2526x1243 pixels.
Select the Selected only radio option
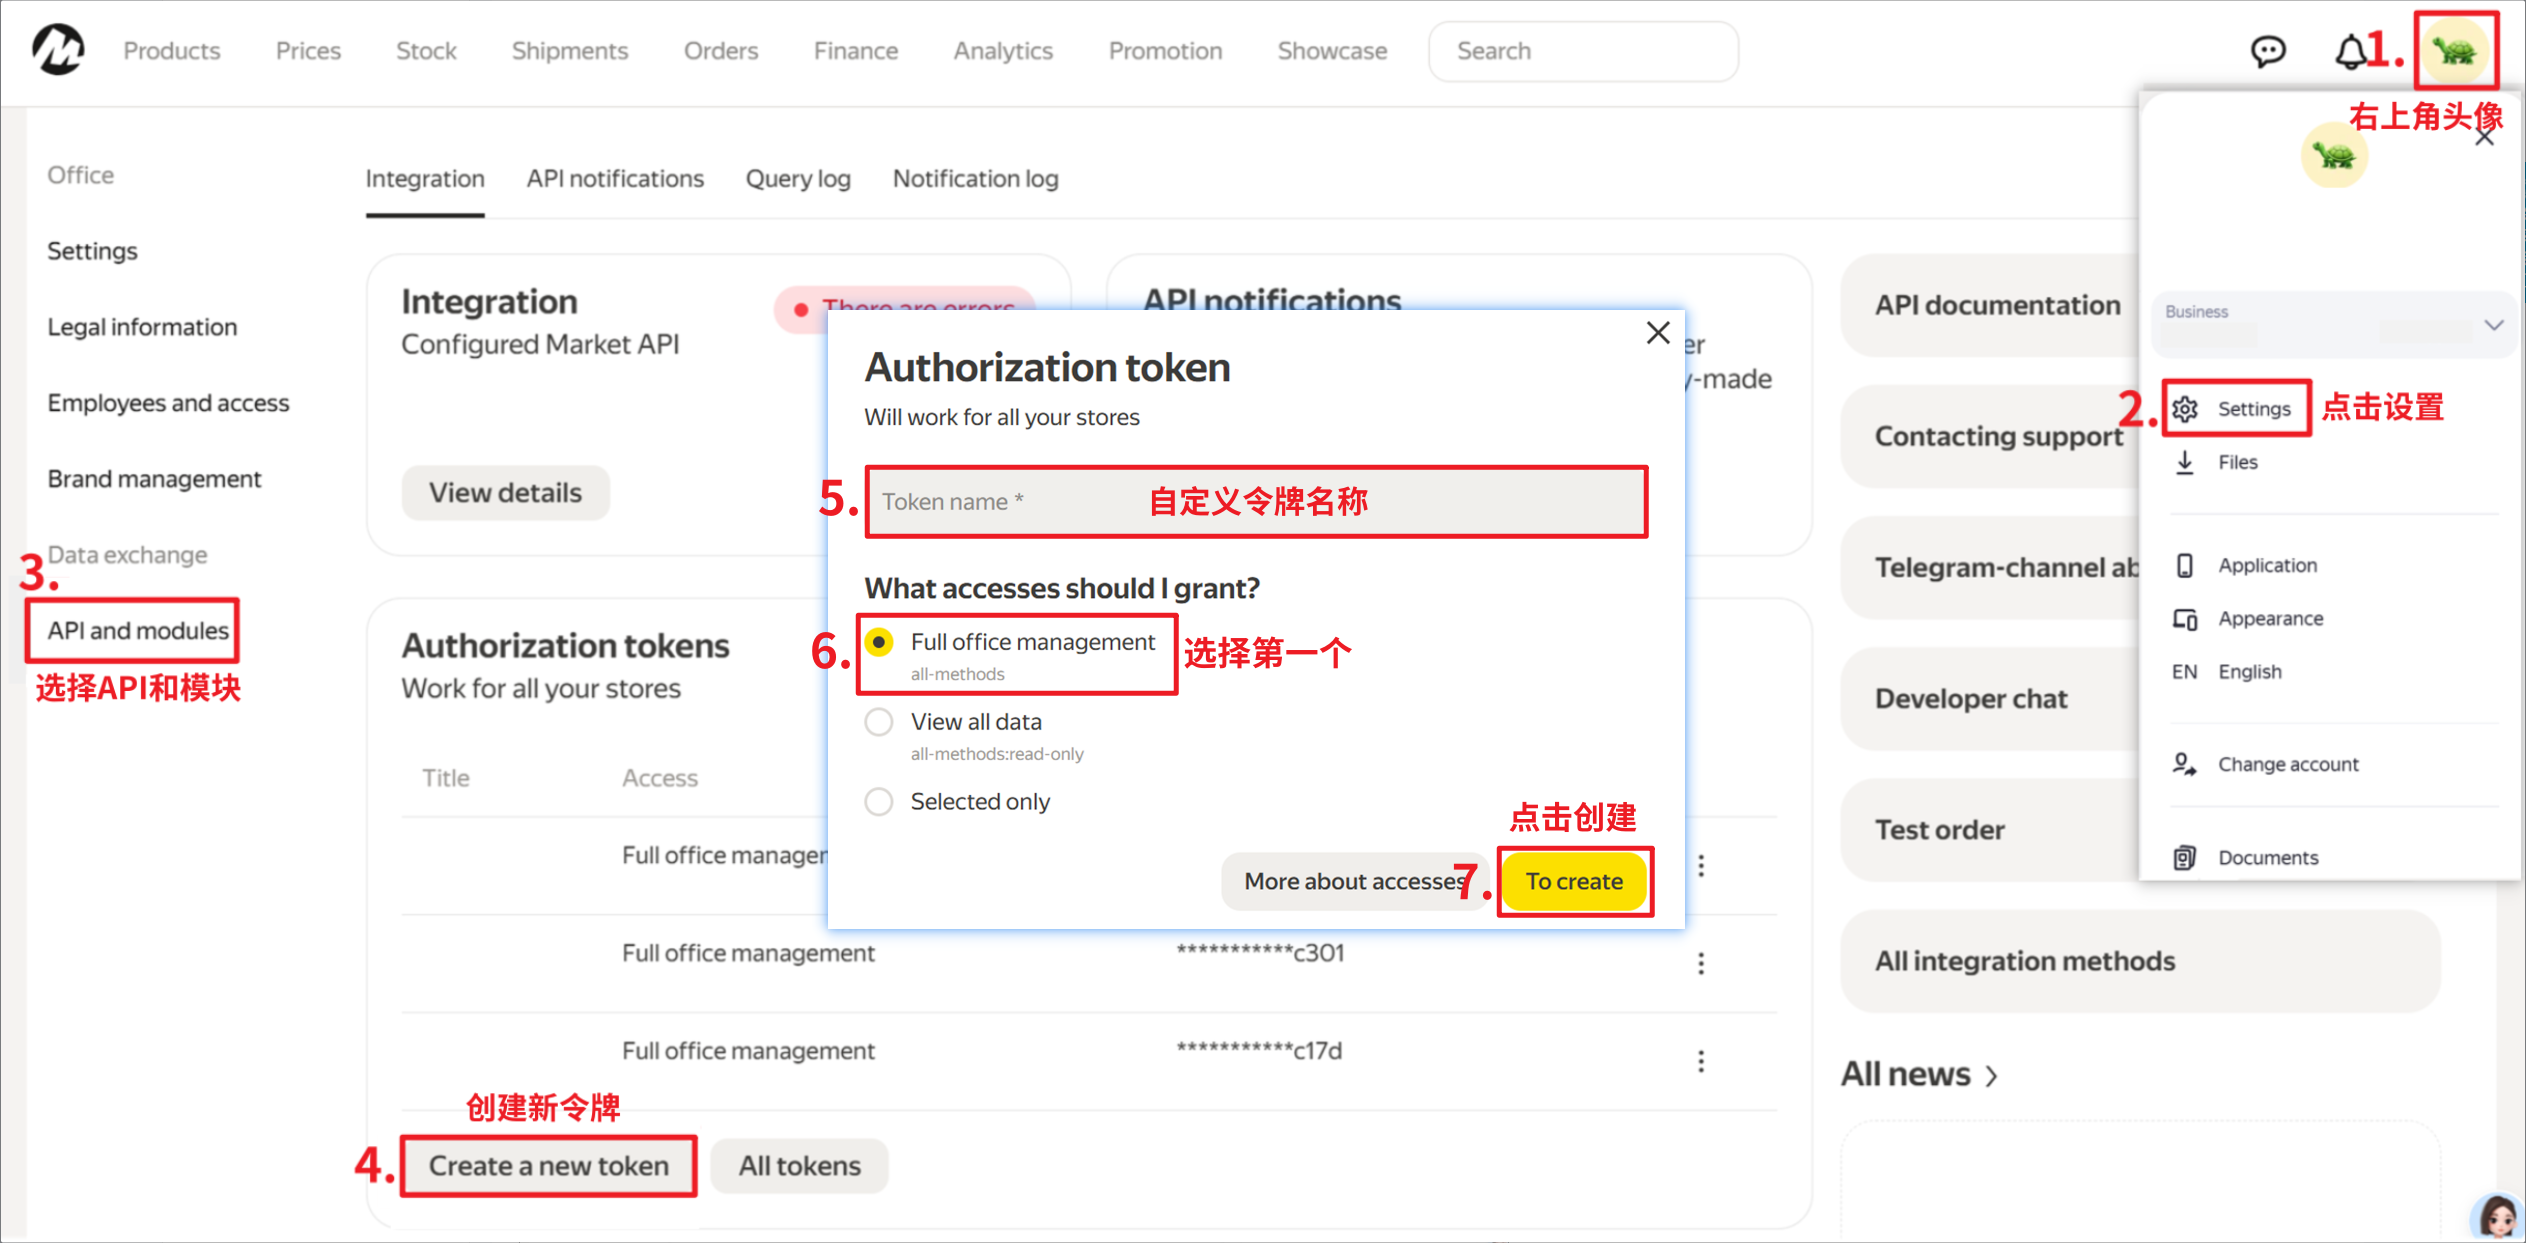[x=879, y=802]
